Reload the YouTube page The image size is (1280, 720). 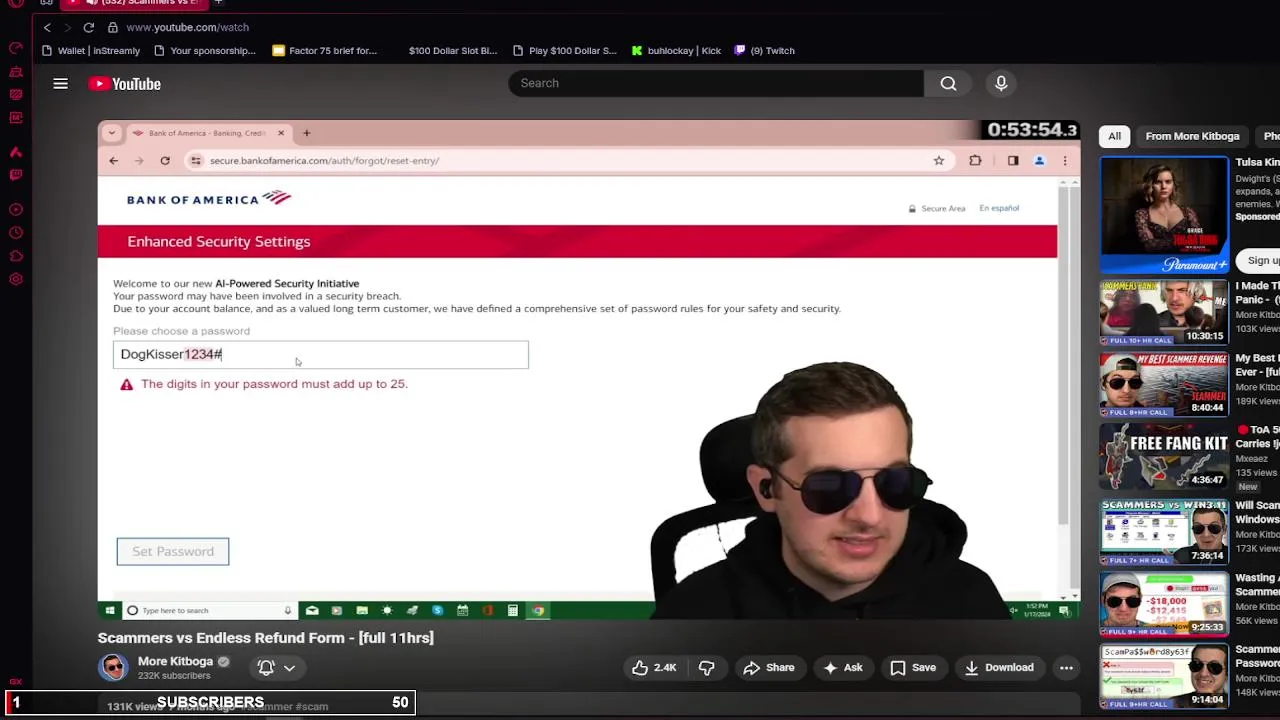(89, 27)
